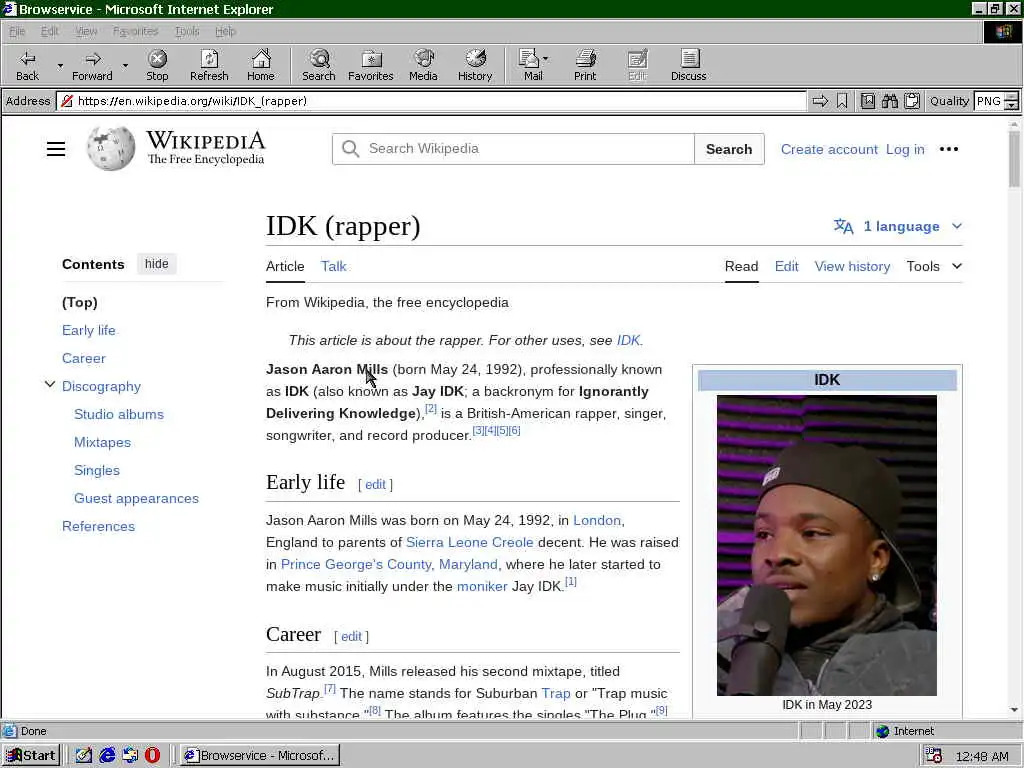The width and height of the screenshot is (1024, 768).
Task: Jump to Early life in contents
Action: [89, 330]
